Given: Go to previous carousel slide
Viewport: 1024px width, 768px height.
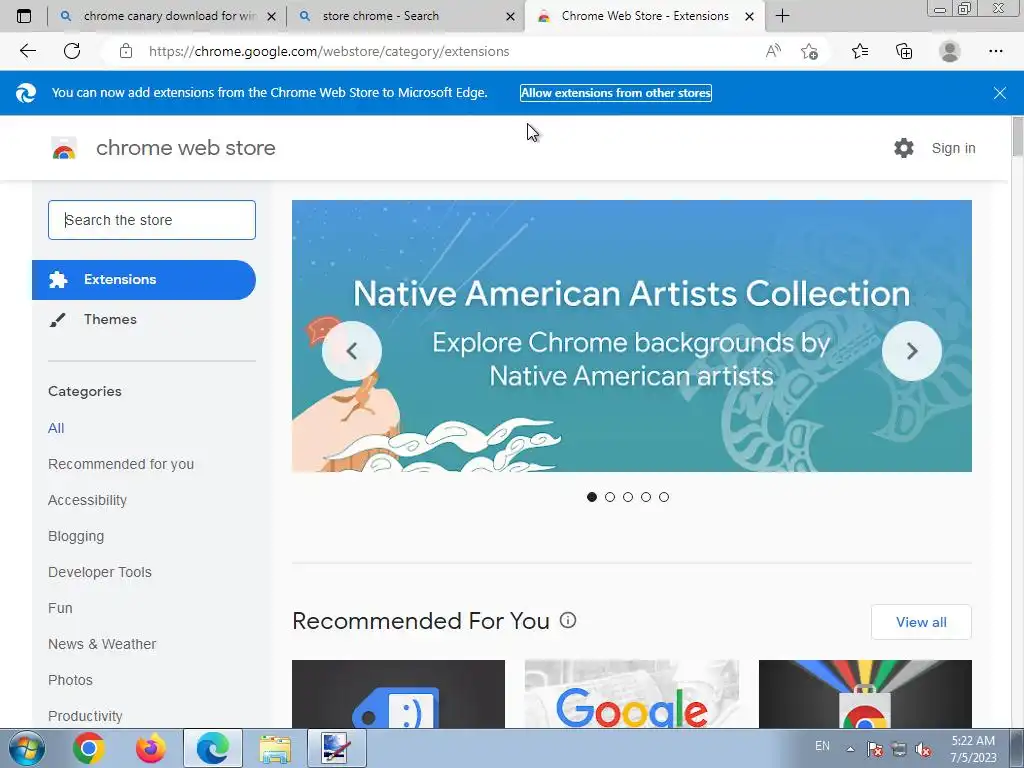Looking at the screenshot, I should [352, 351].
